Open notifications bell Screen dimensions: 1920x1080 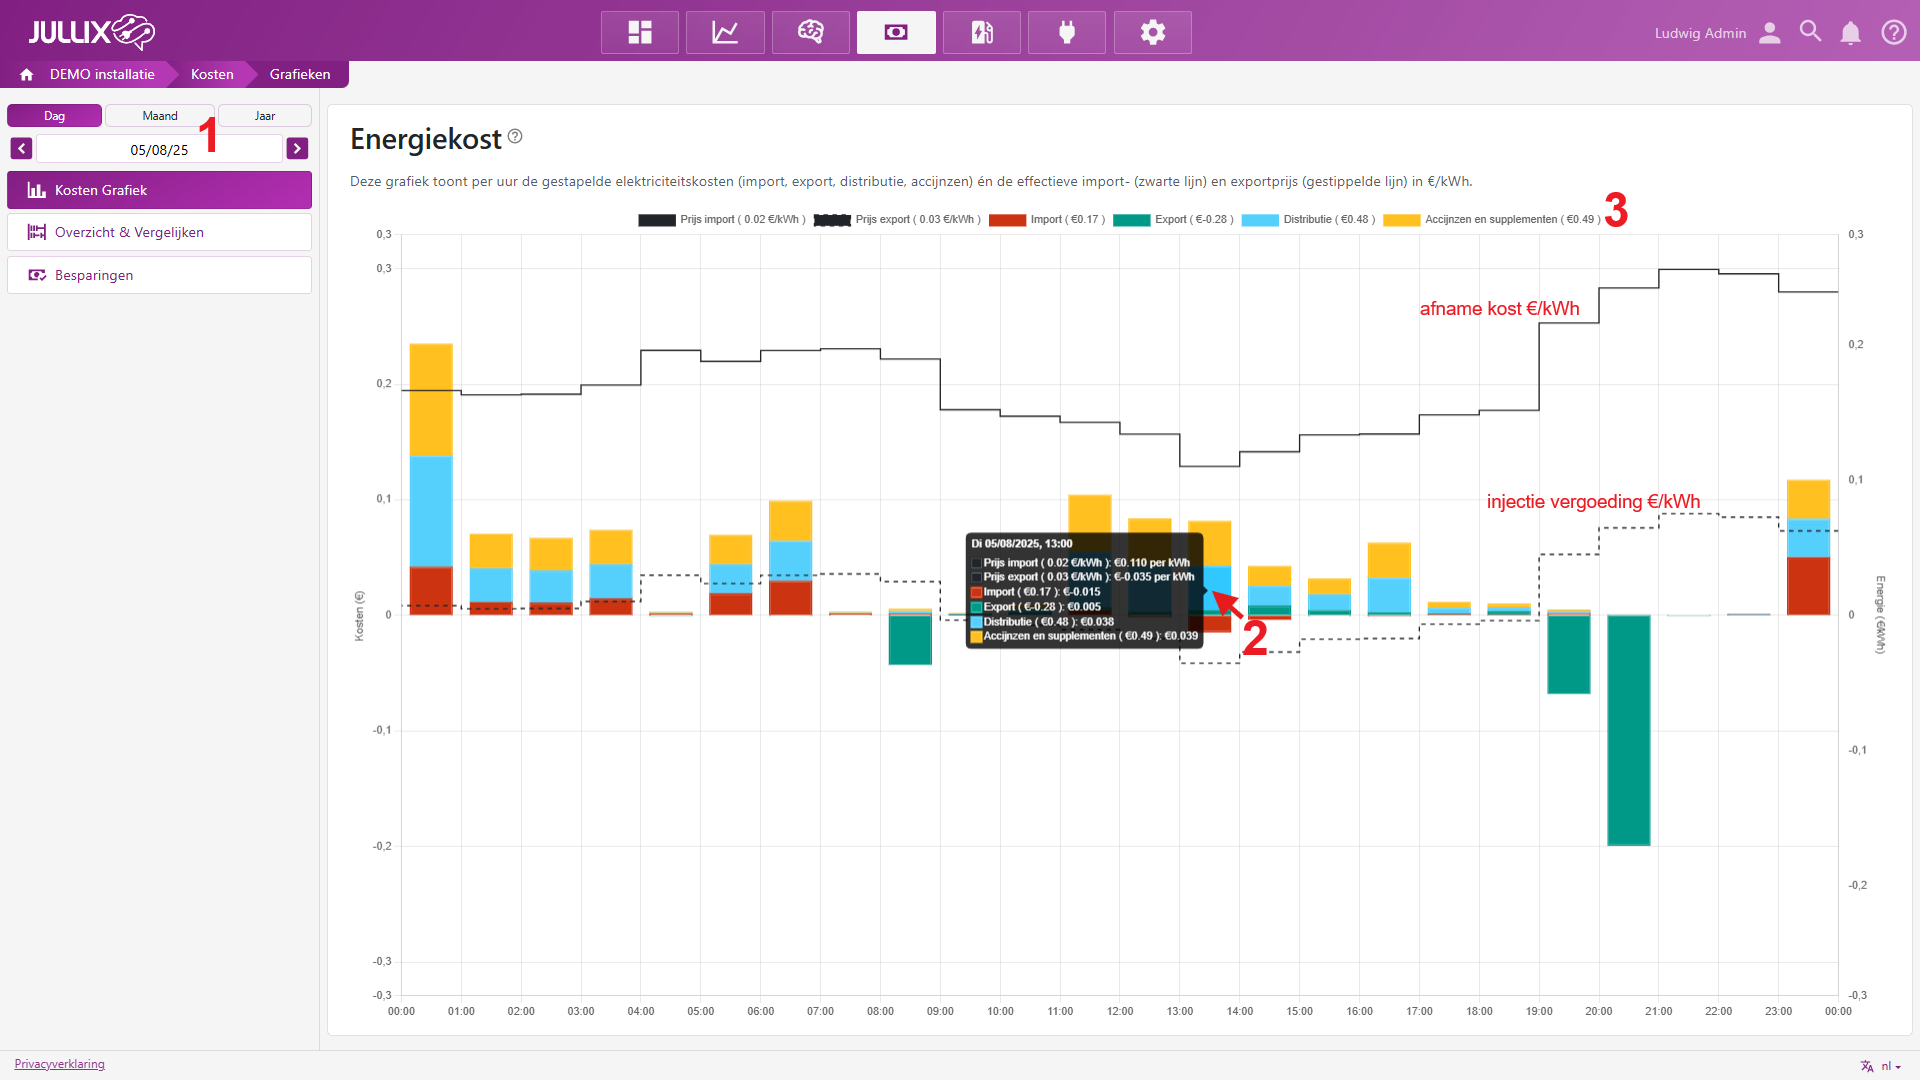click(1851, 33)
